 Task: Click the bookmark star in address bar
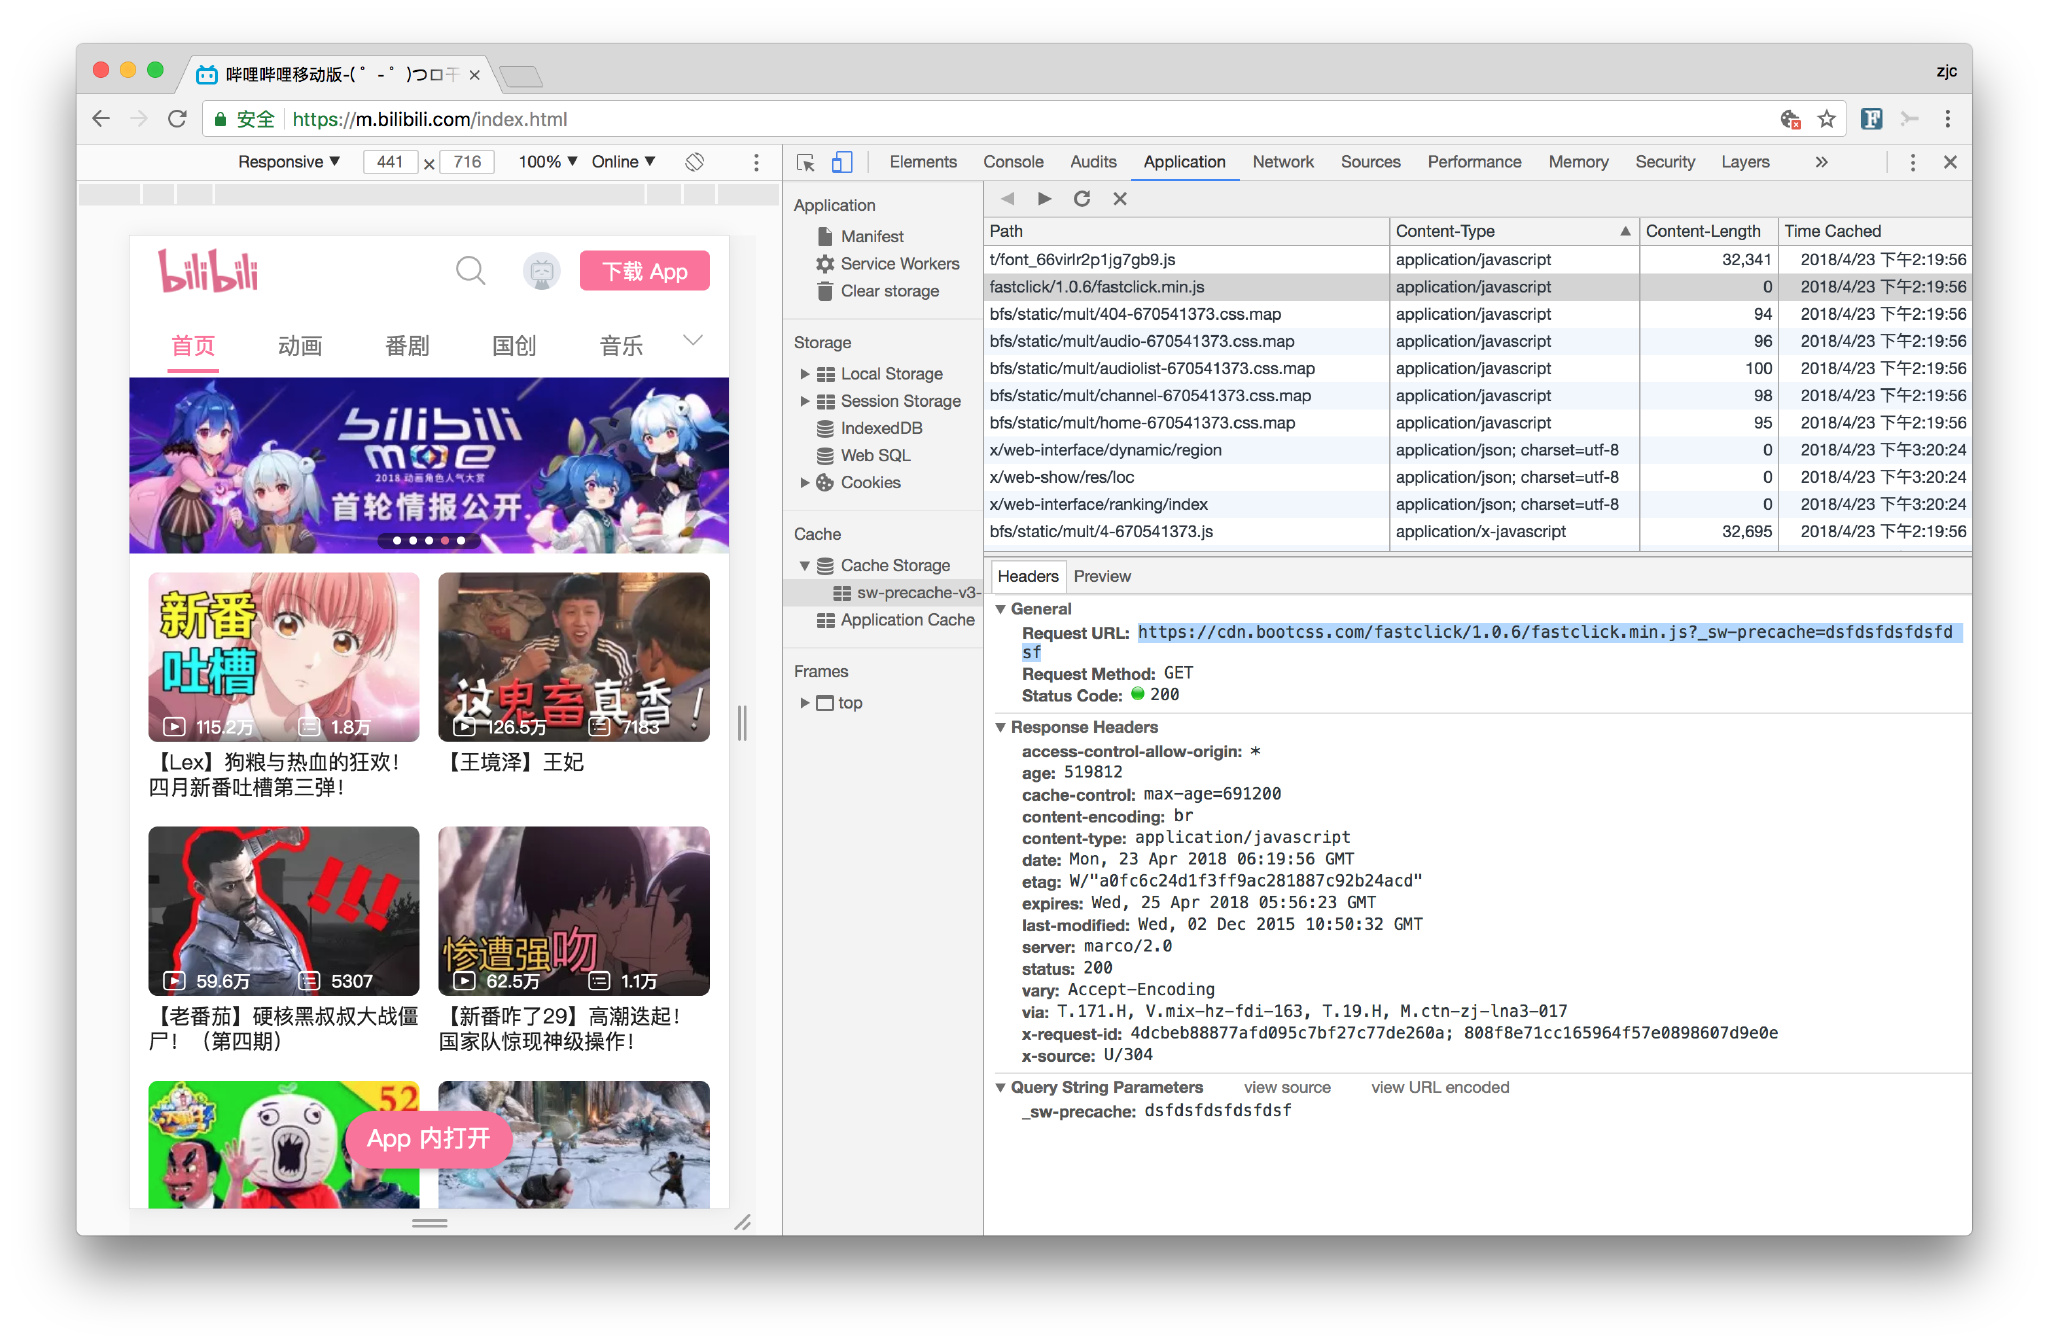(x=1827, y=119)
